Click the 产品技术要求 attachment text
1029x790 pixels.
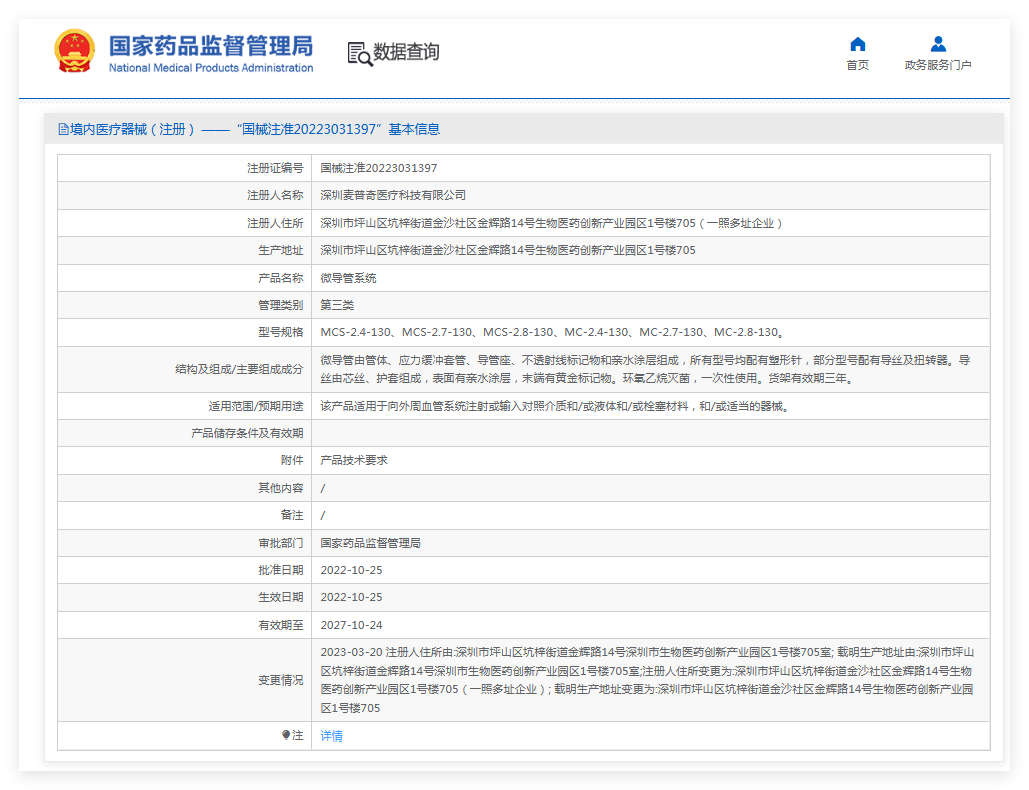pos(354,460)
